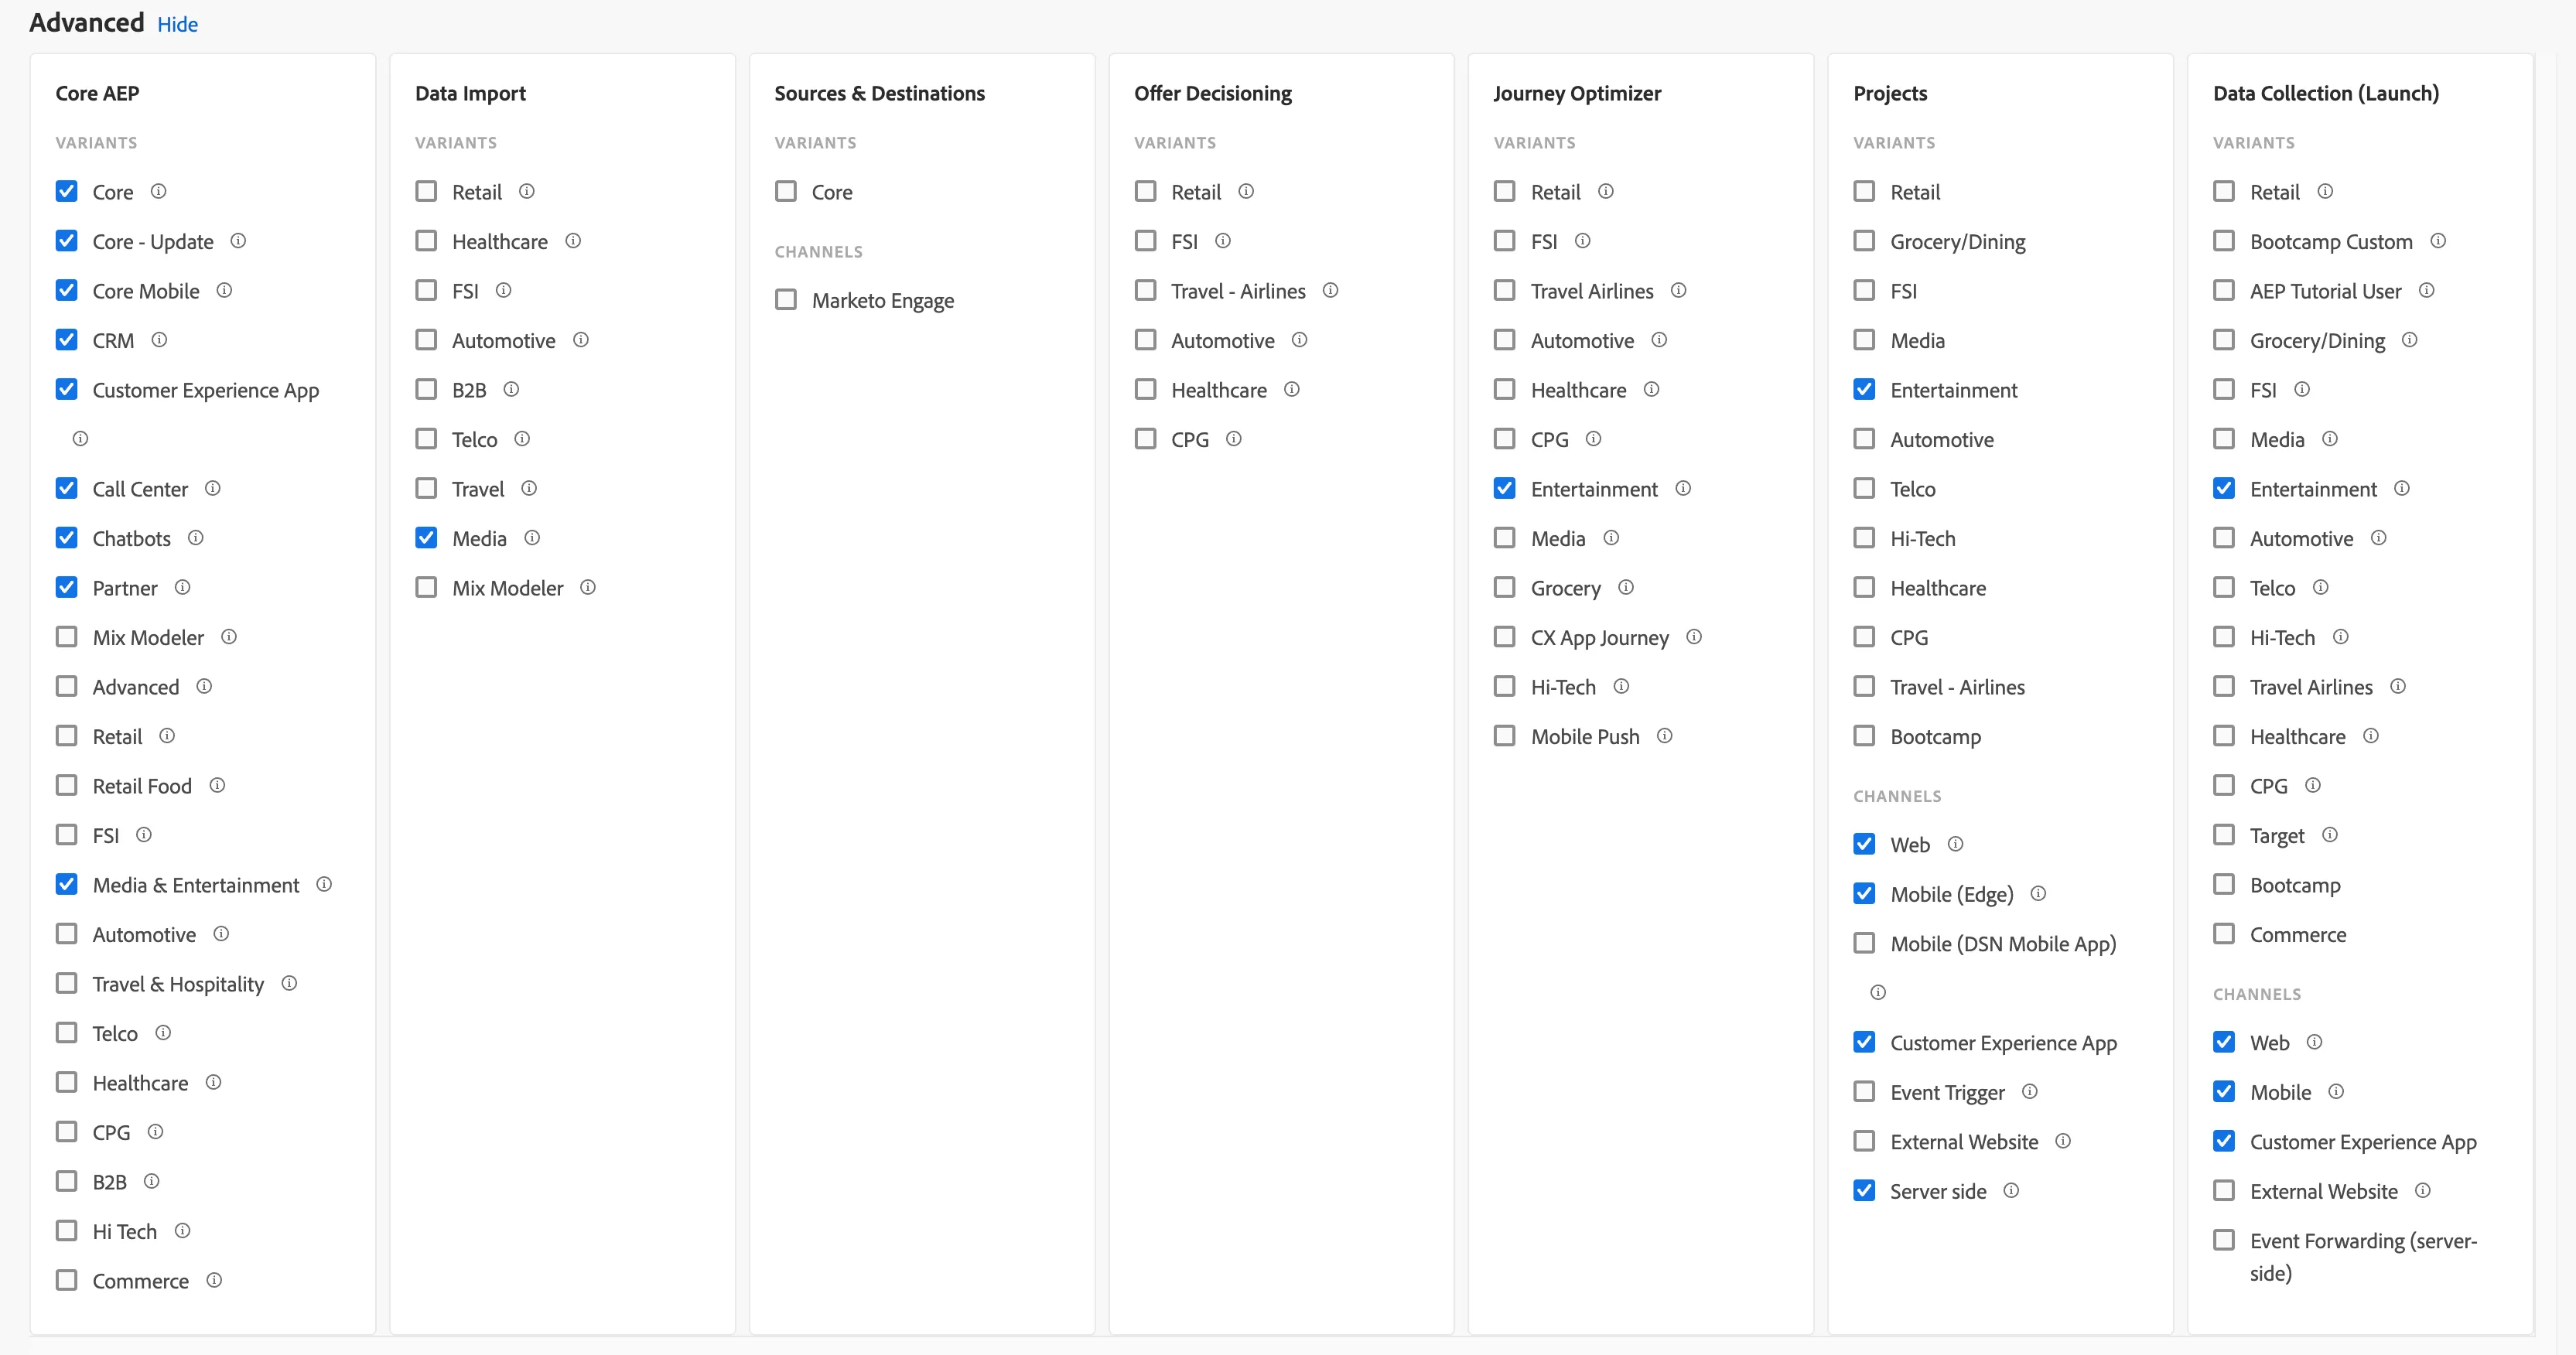Enable Travel - Airlines in Offer Decisioning

[x=1146, y=290]
